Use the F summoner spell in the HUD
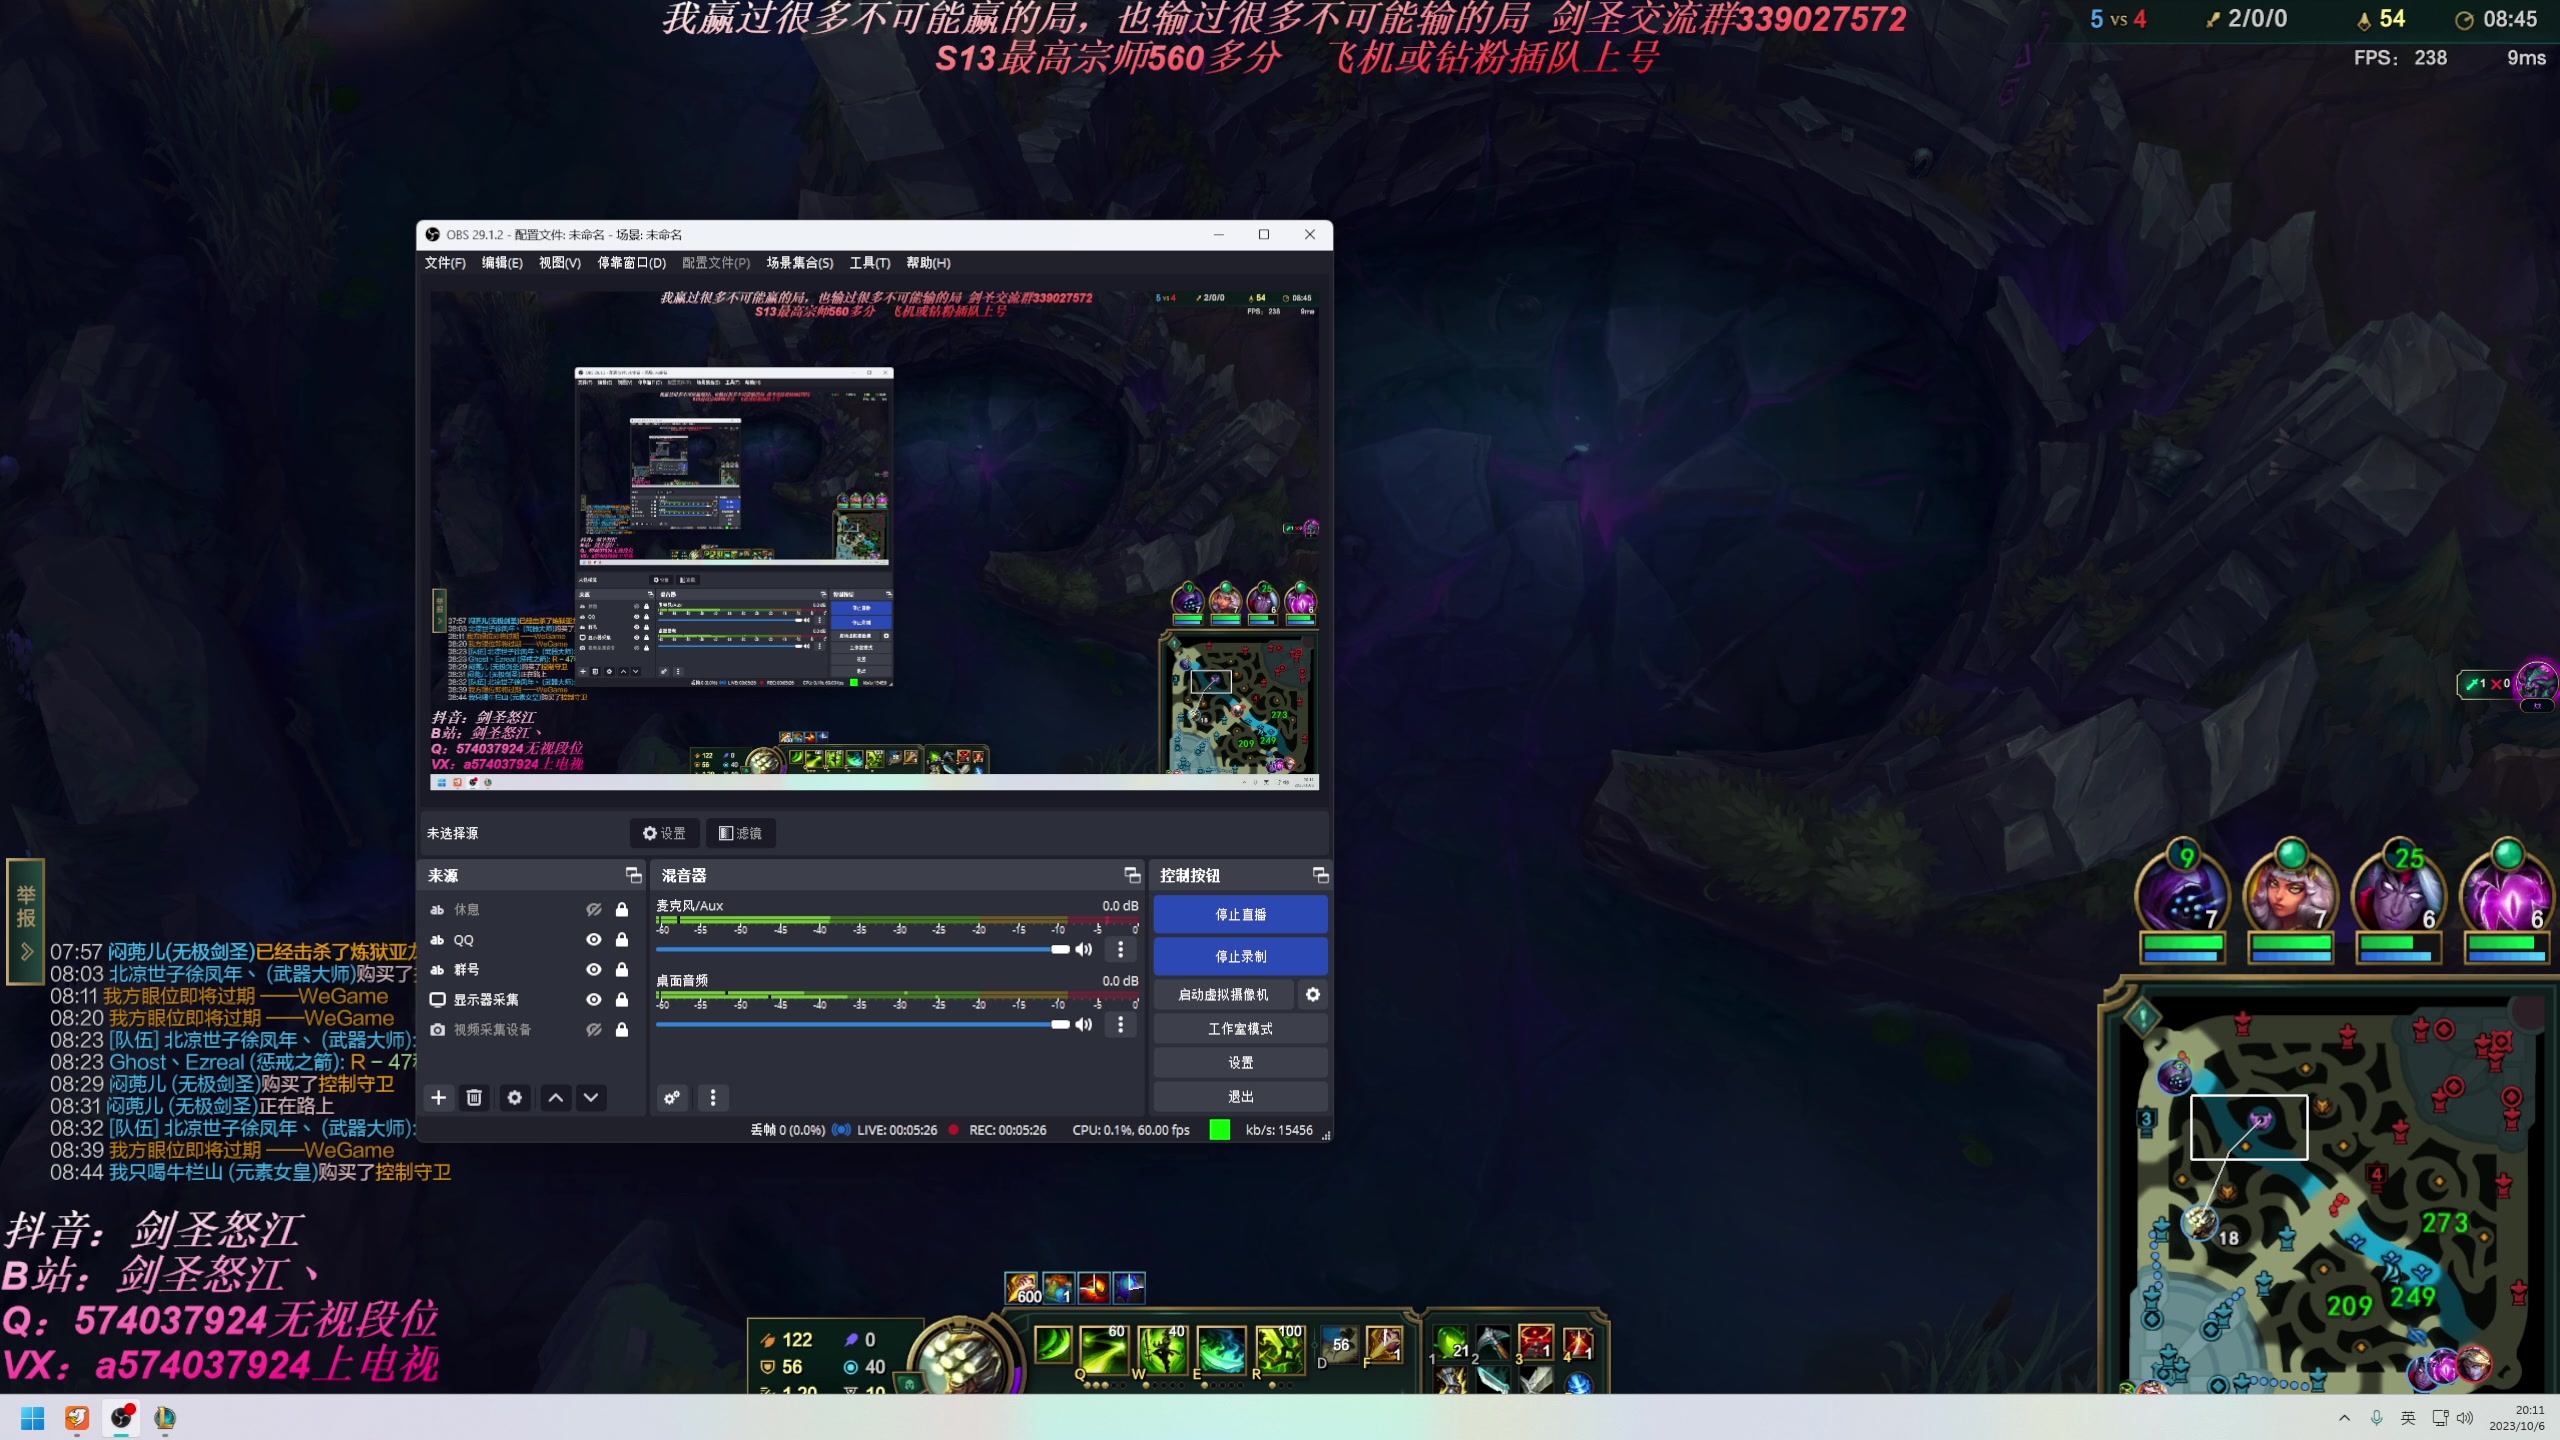This screenshot has width=2560, height=1440. pos(1384,1345)
